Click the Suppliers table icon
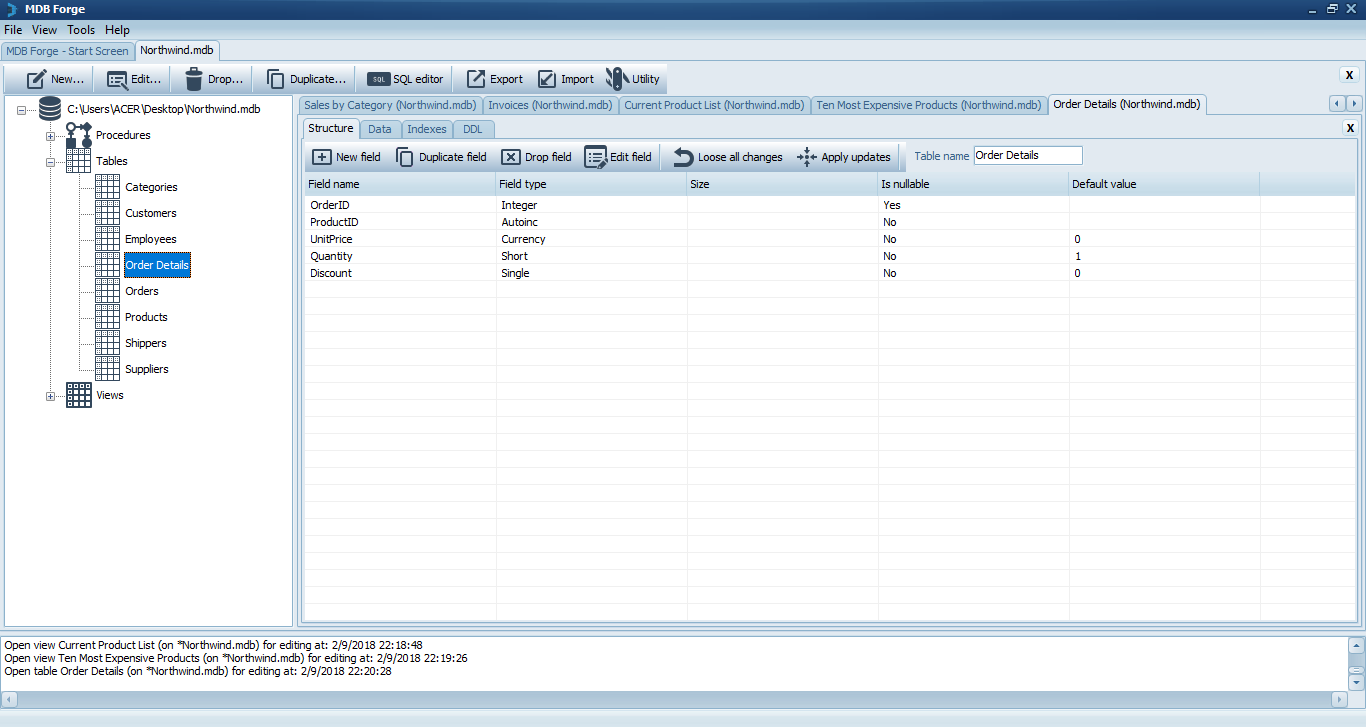 108,369
